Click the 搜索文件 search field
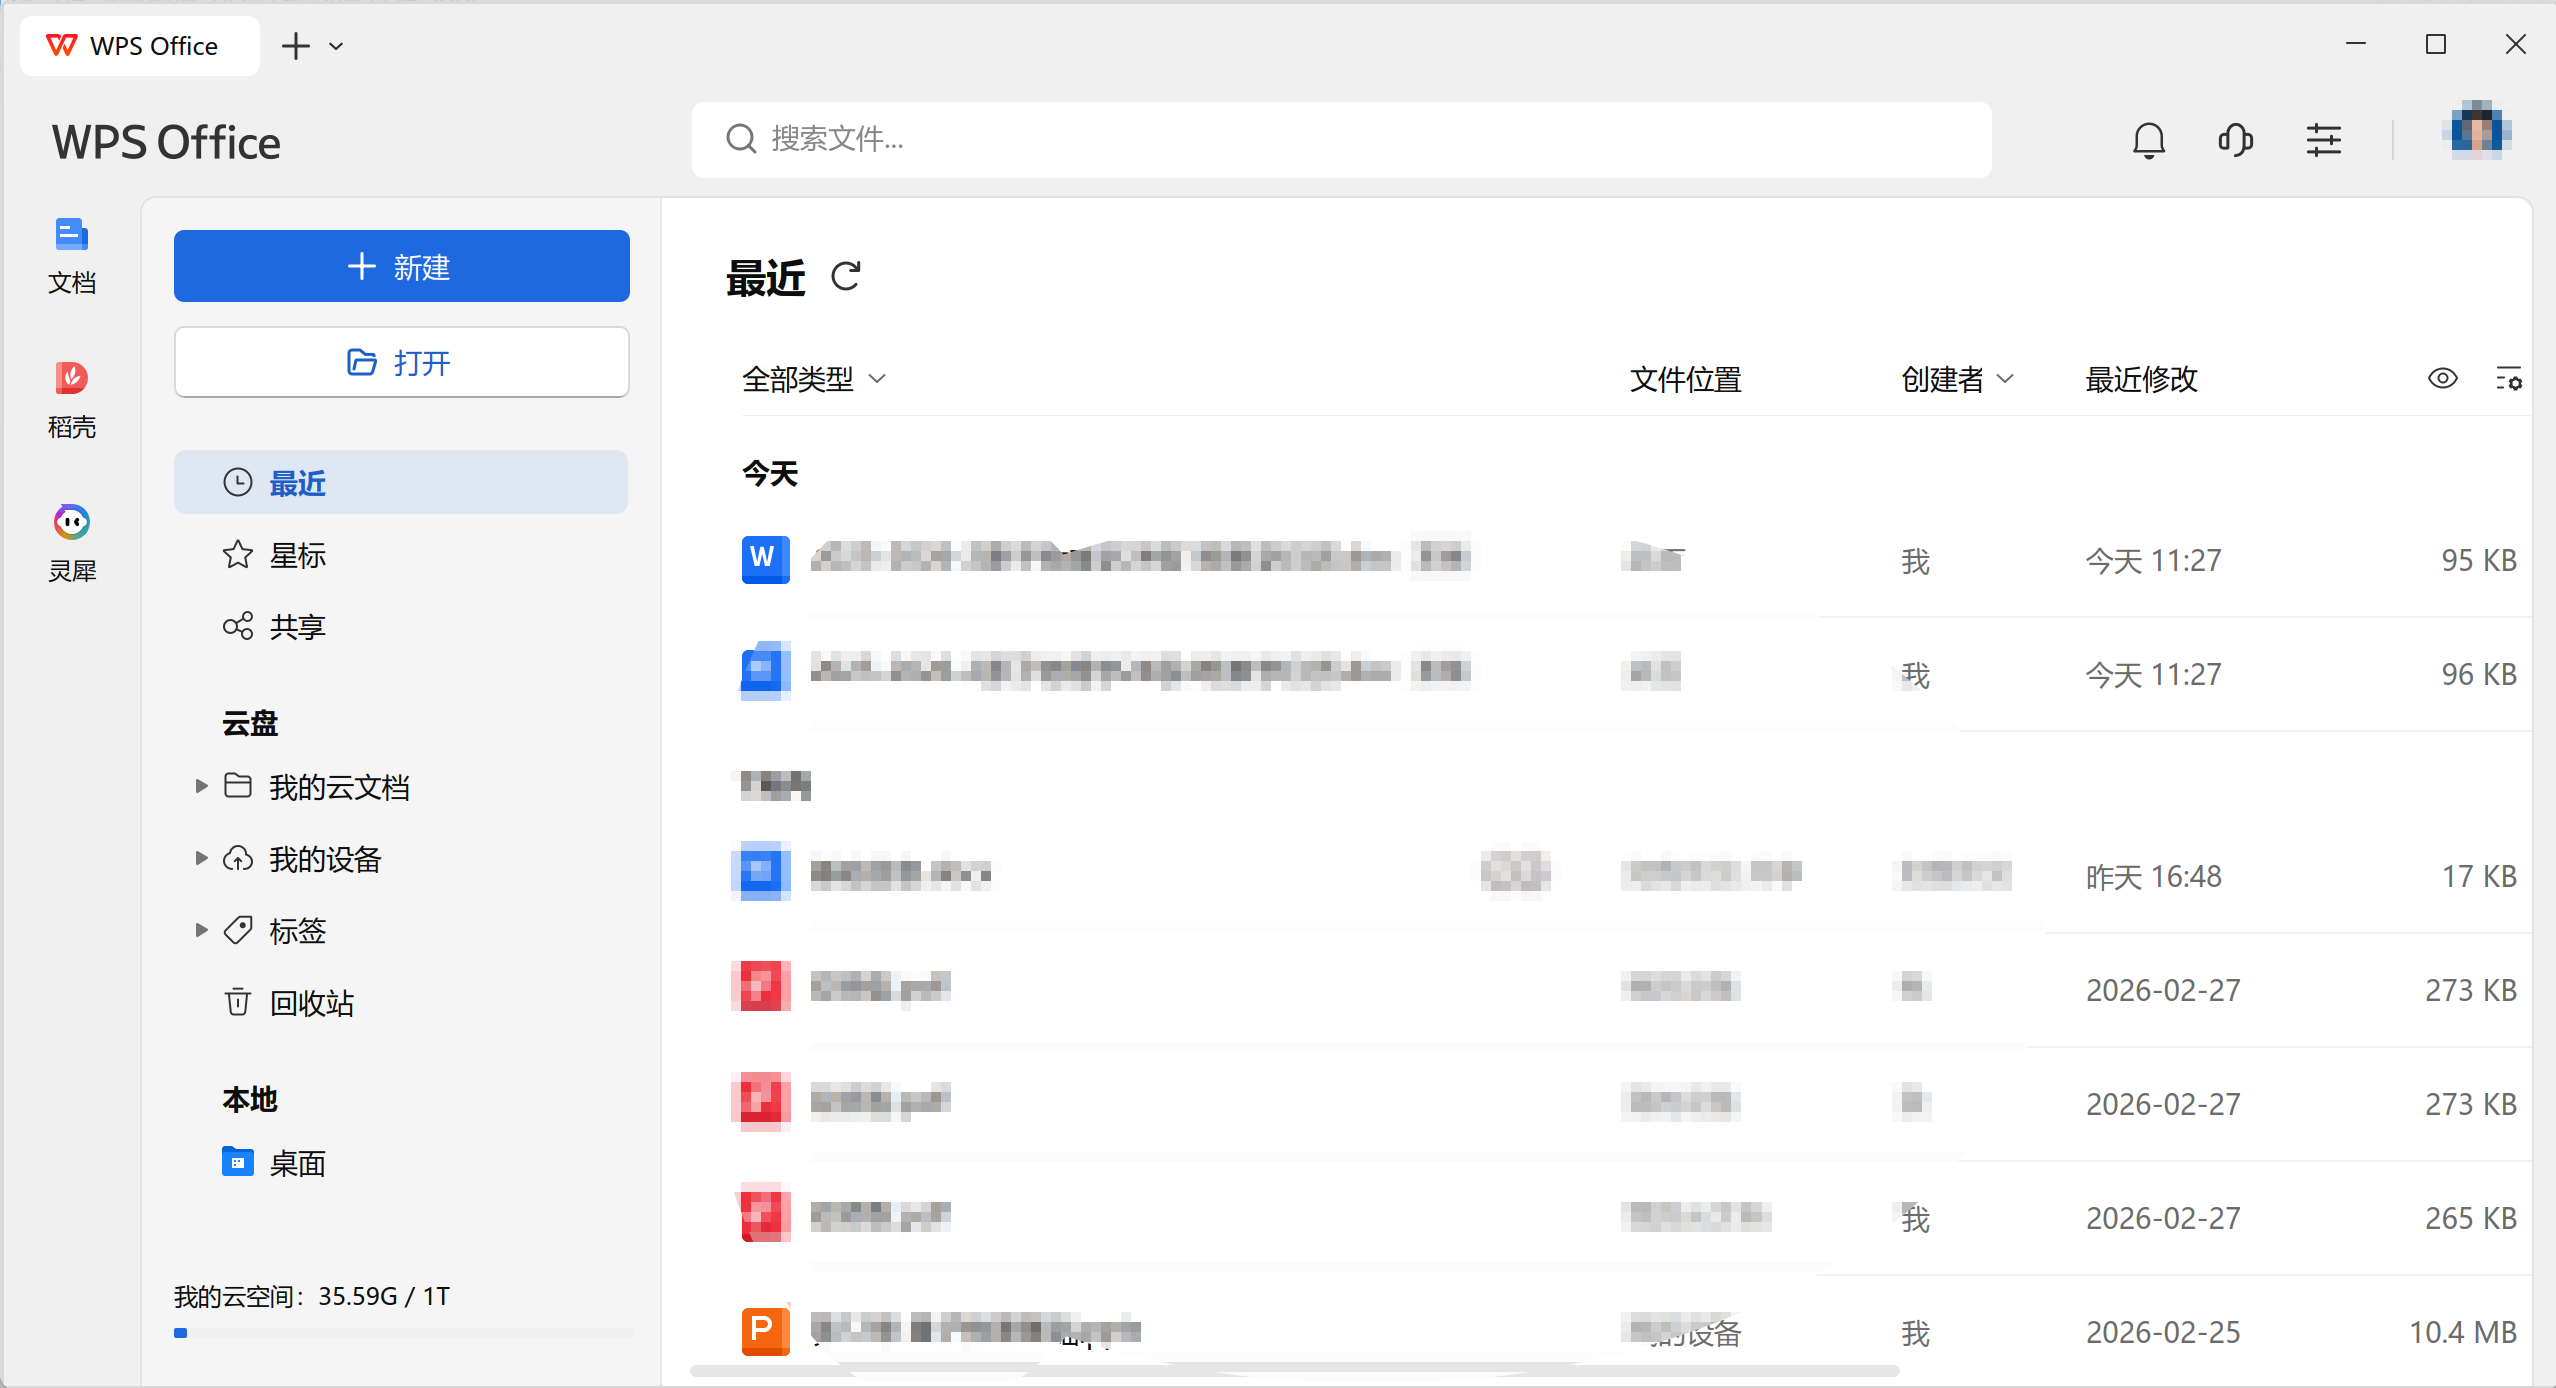The width and height of the screenshot is (2556, 1388). pos(1340,139)
